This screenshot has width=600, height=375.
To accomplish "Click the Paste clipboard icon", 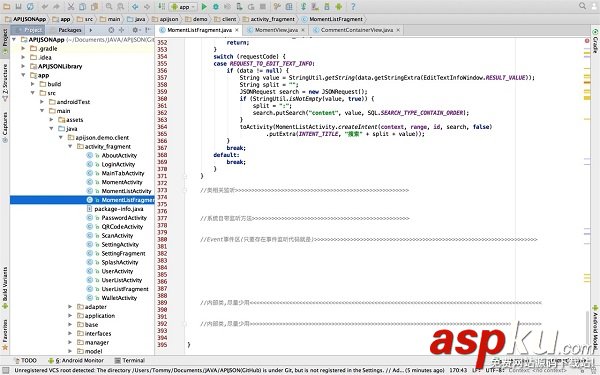I will coord(94,7).
